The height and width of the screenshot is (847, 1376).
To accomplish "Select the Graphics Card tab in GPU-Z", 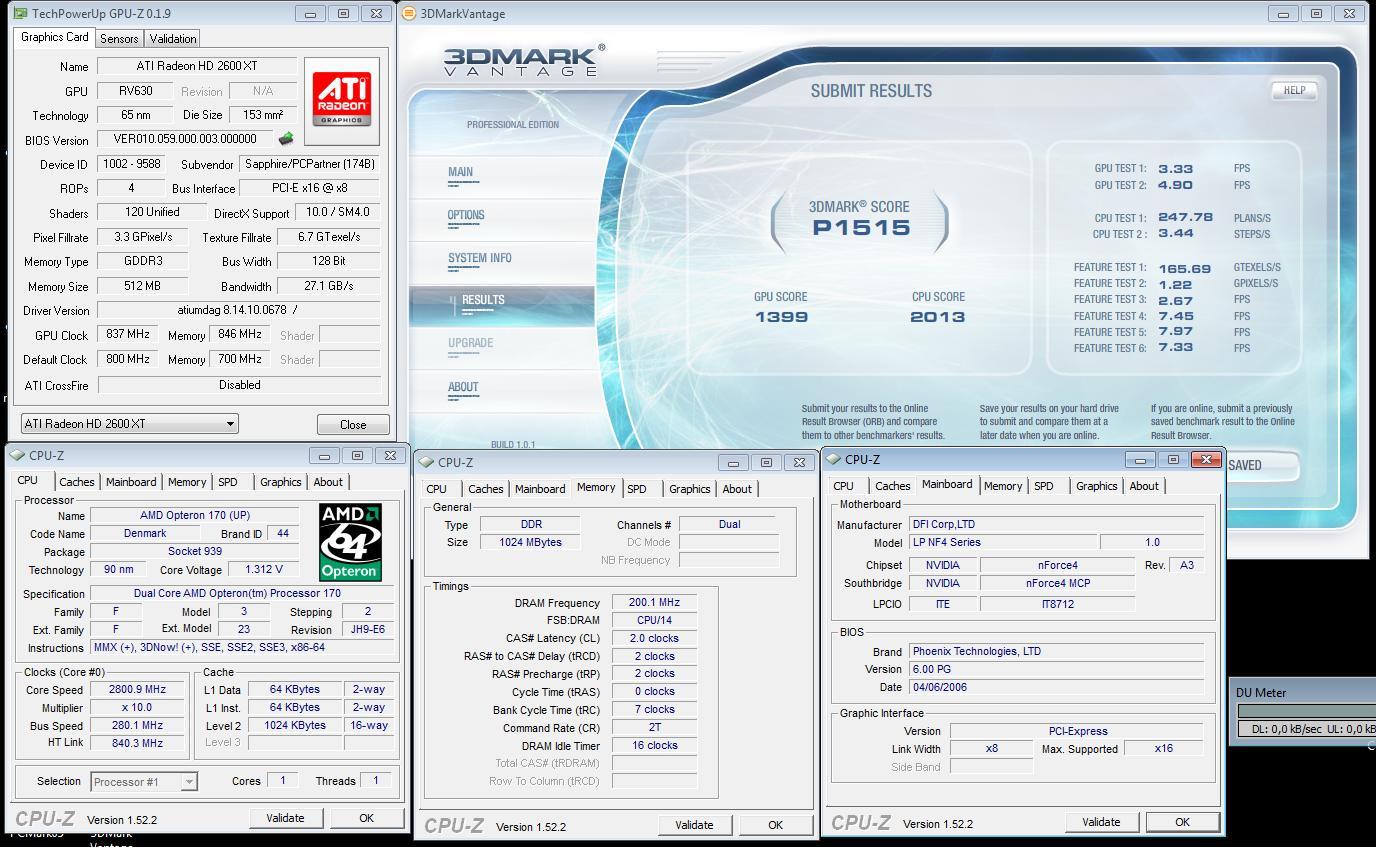I will [55, 37].
